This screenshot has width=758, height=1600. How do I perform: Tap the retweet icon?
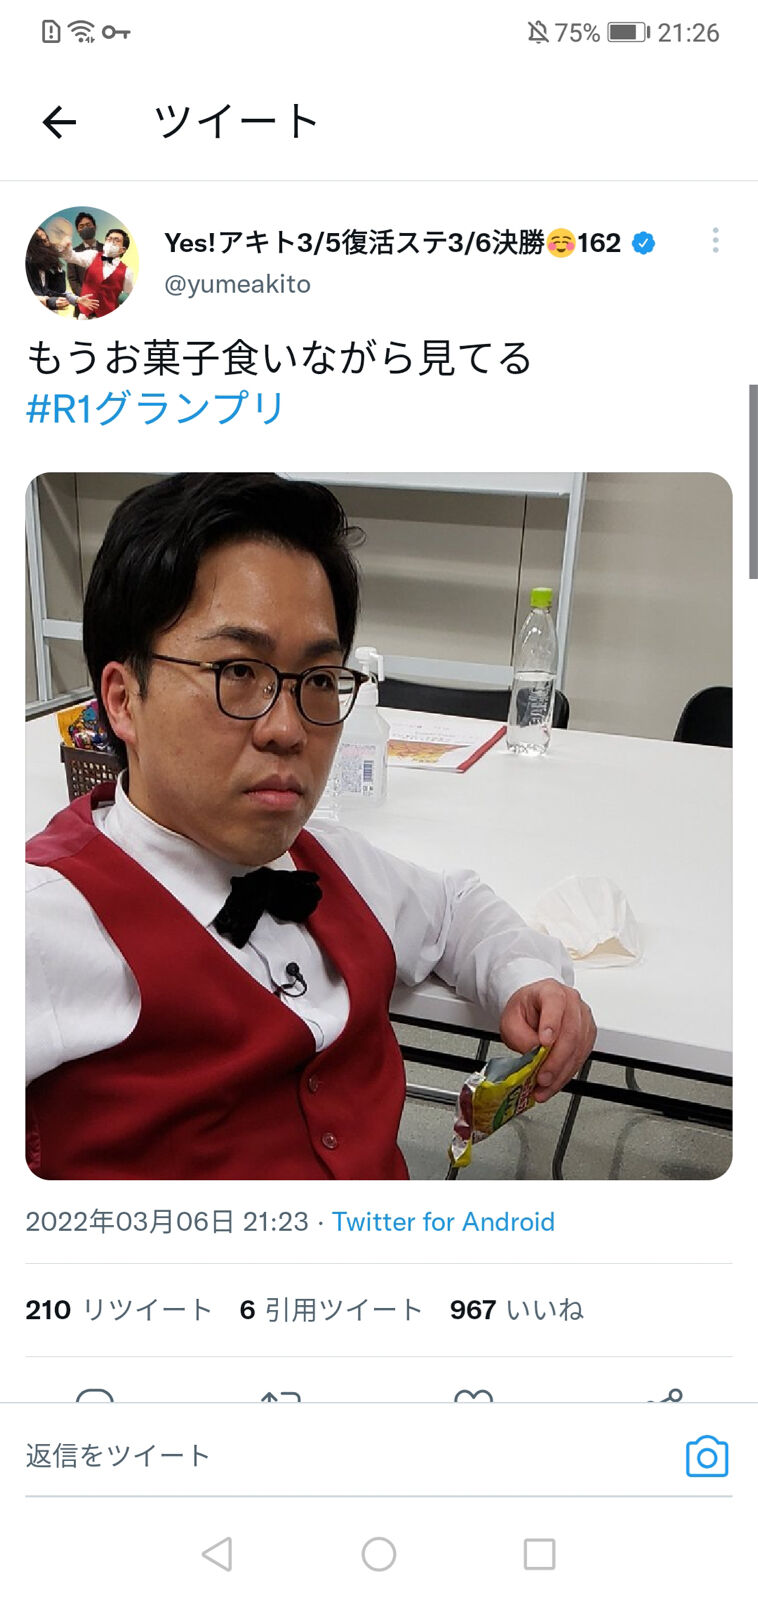[x=281, y=1395]
